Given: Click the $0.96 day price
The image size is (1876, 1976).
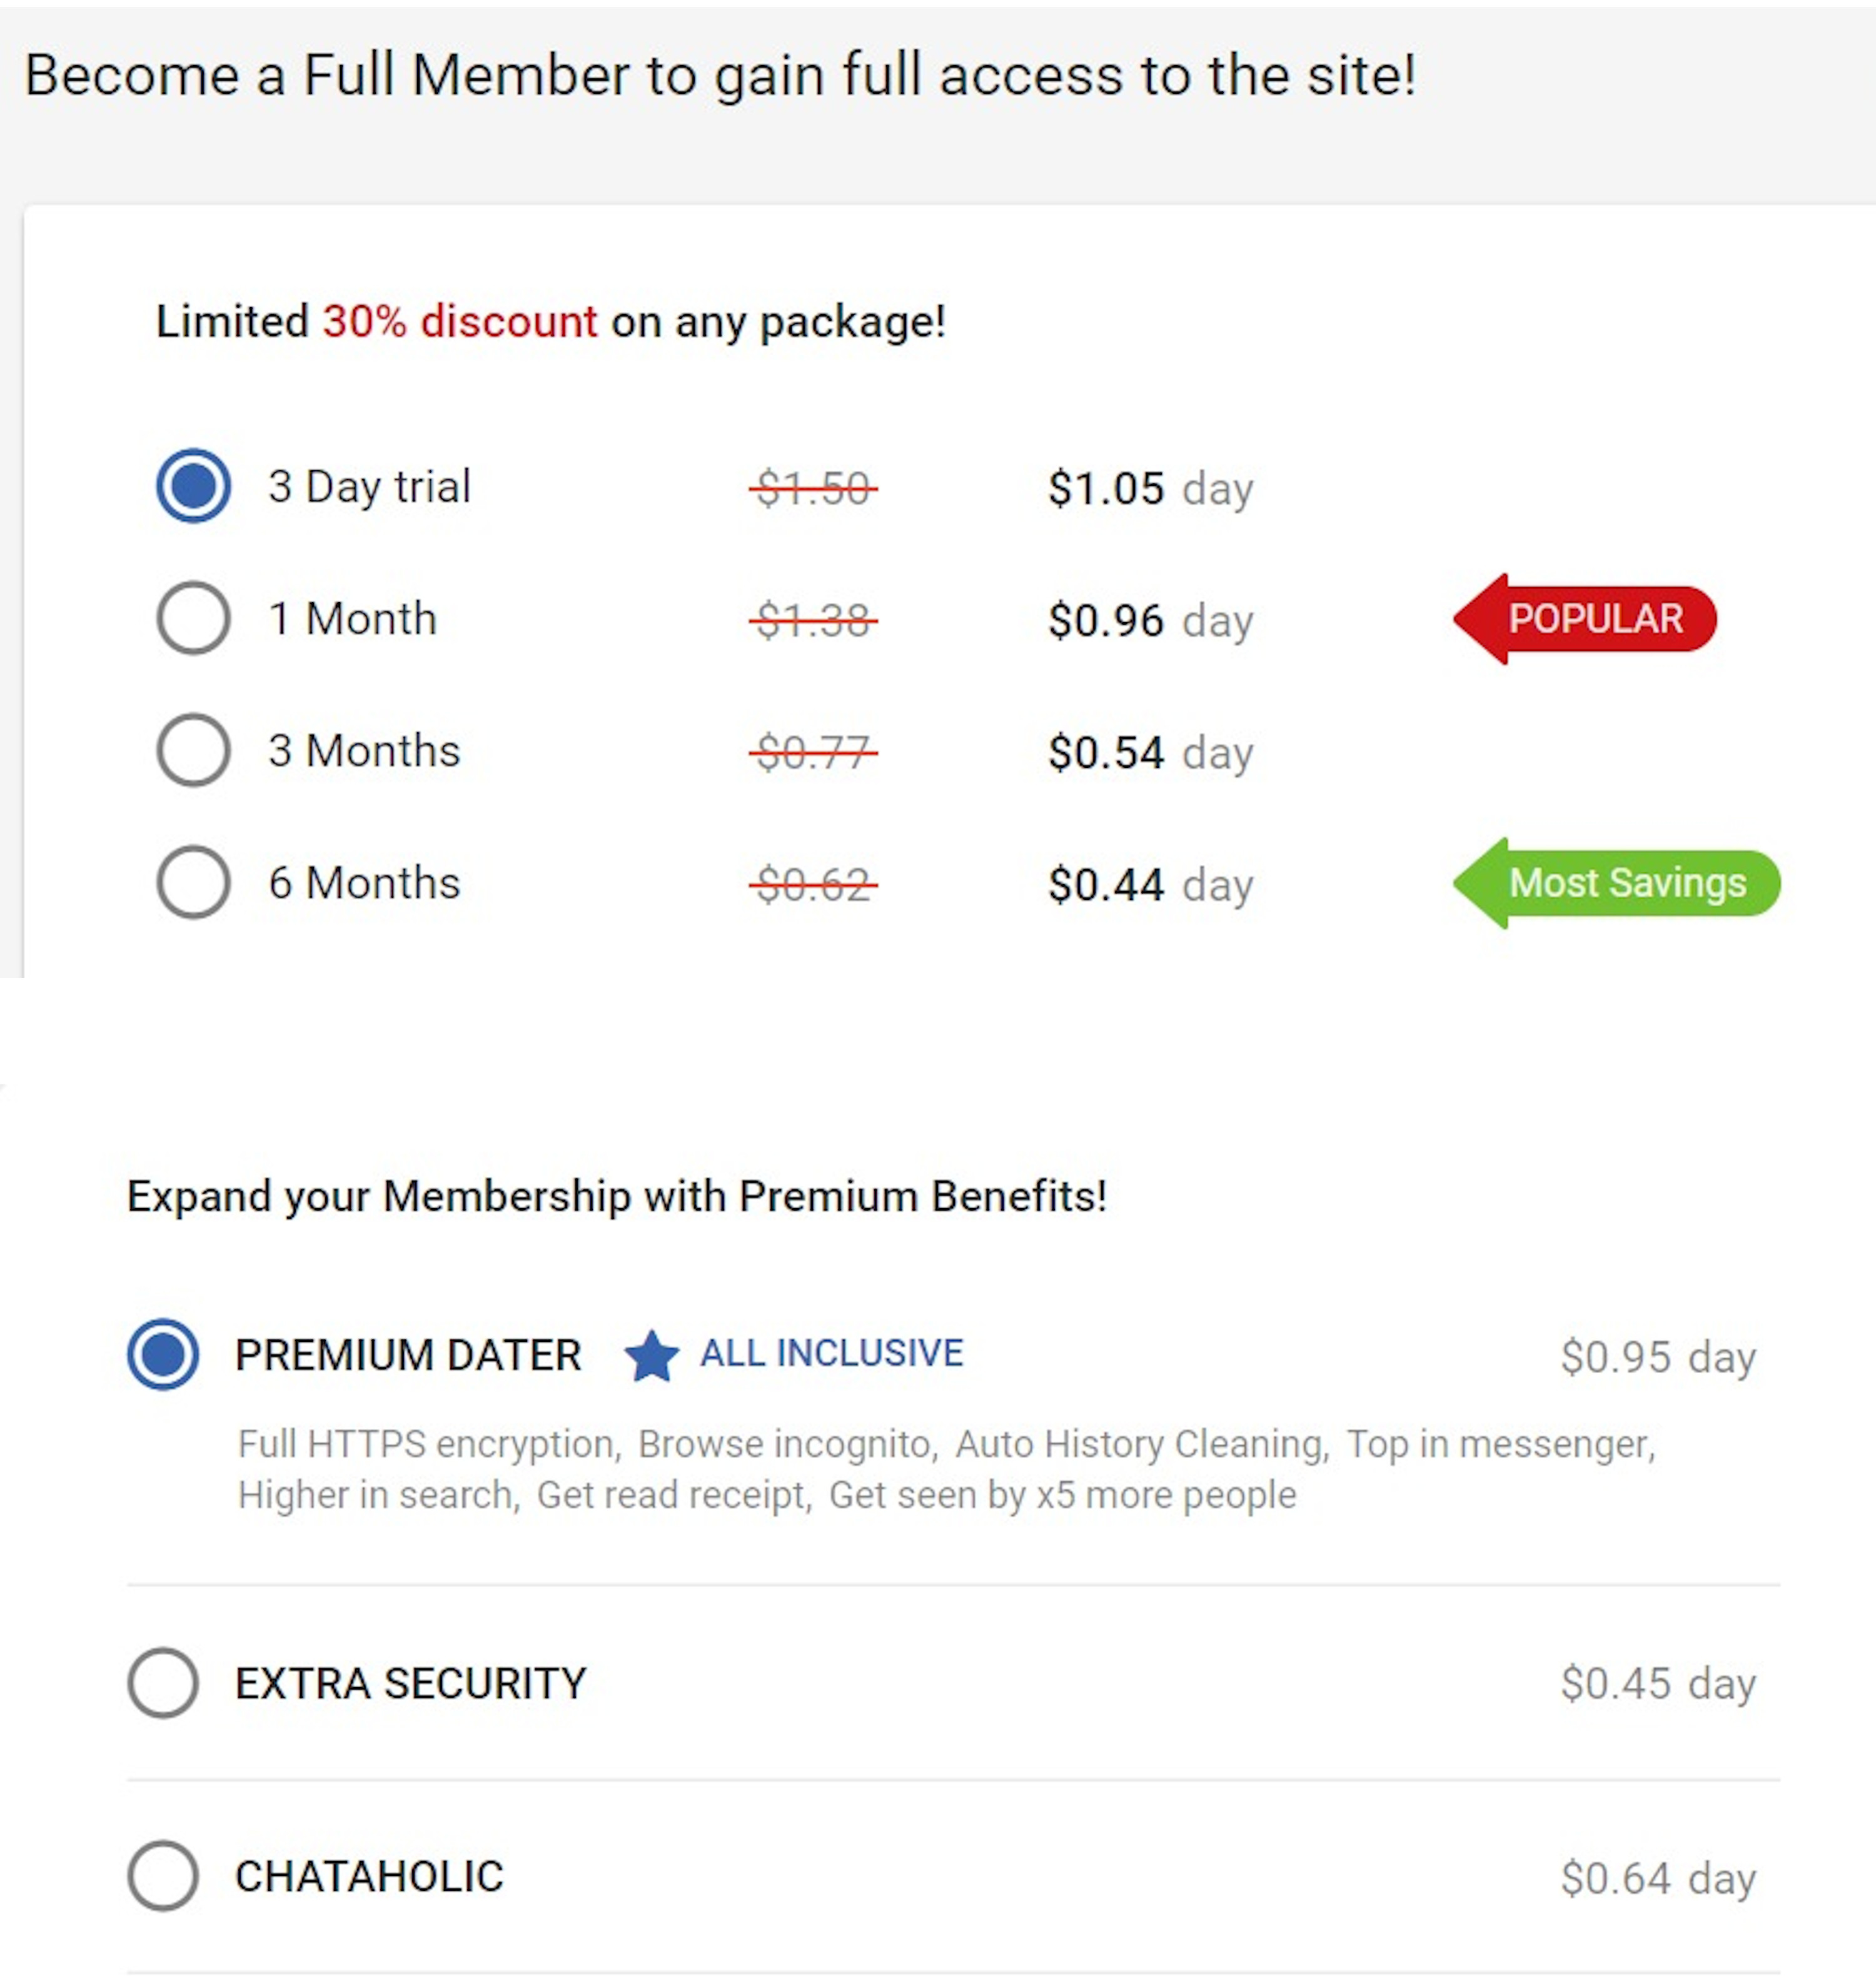Looking at the screenshot, I should [x=1150, y=621].
